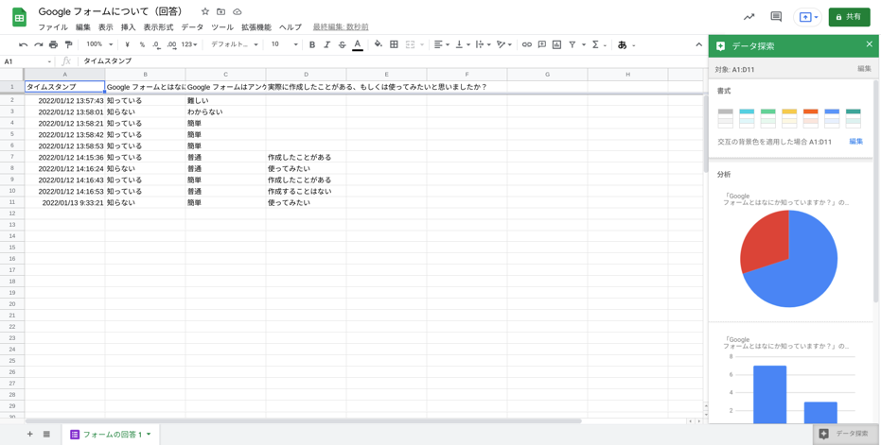Open the ツール menu

(x=222, y=27)
